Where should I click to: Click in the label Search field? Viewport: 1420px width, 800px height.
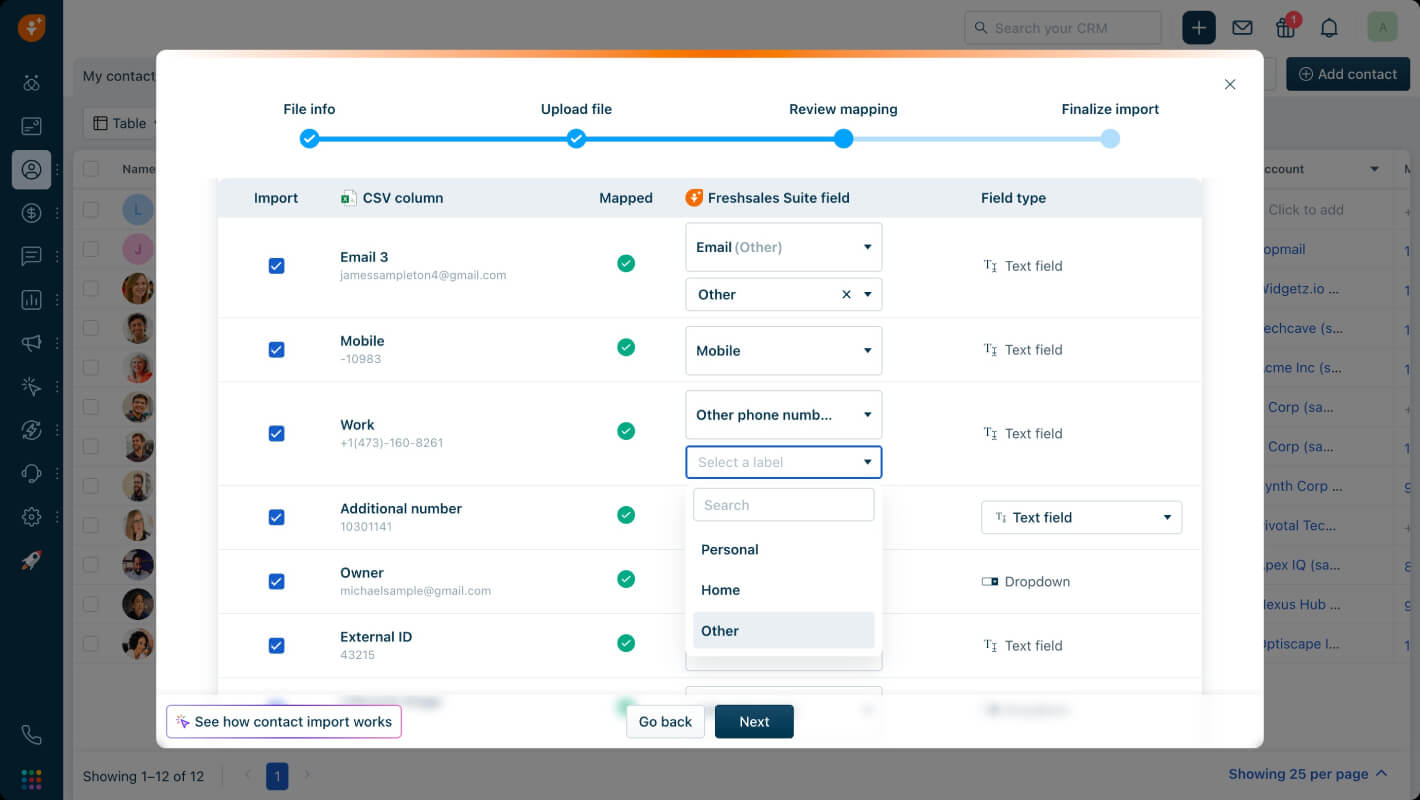pos(784,505)
